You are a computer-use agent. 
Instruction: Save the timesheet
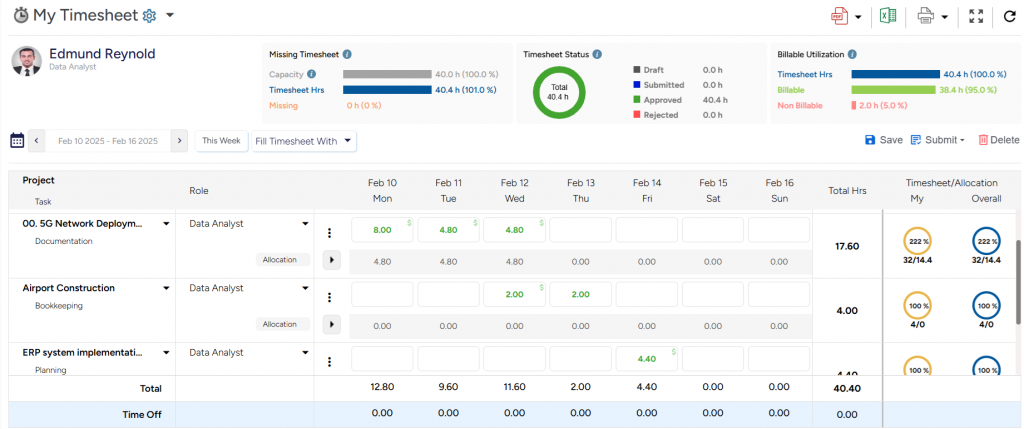click(x=883, y=141)
